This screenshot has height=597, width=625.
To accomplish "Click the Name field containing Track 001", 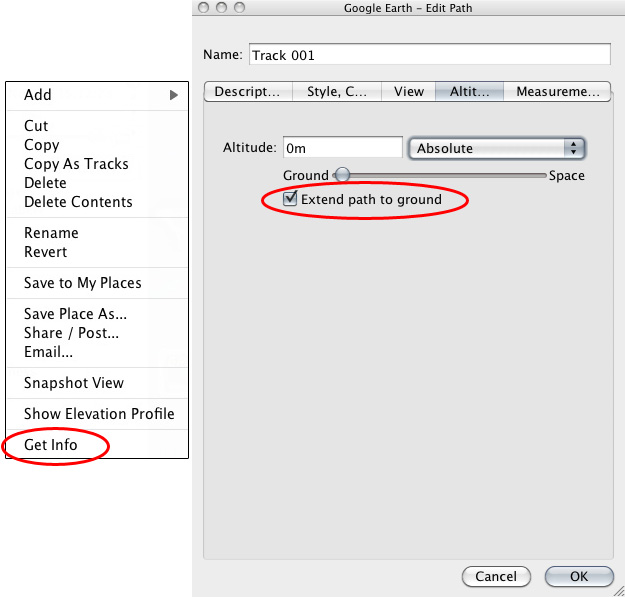I will [430, 55].
